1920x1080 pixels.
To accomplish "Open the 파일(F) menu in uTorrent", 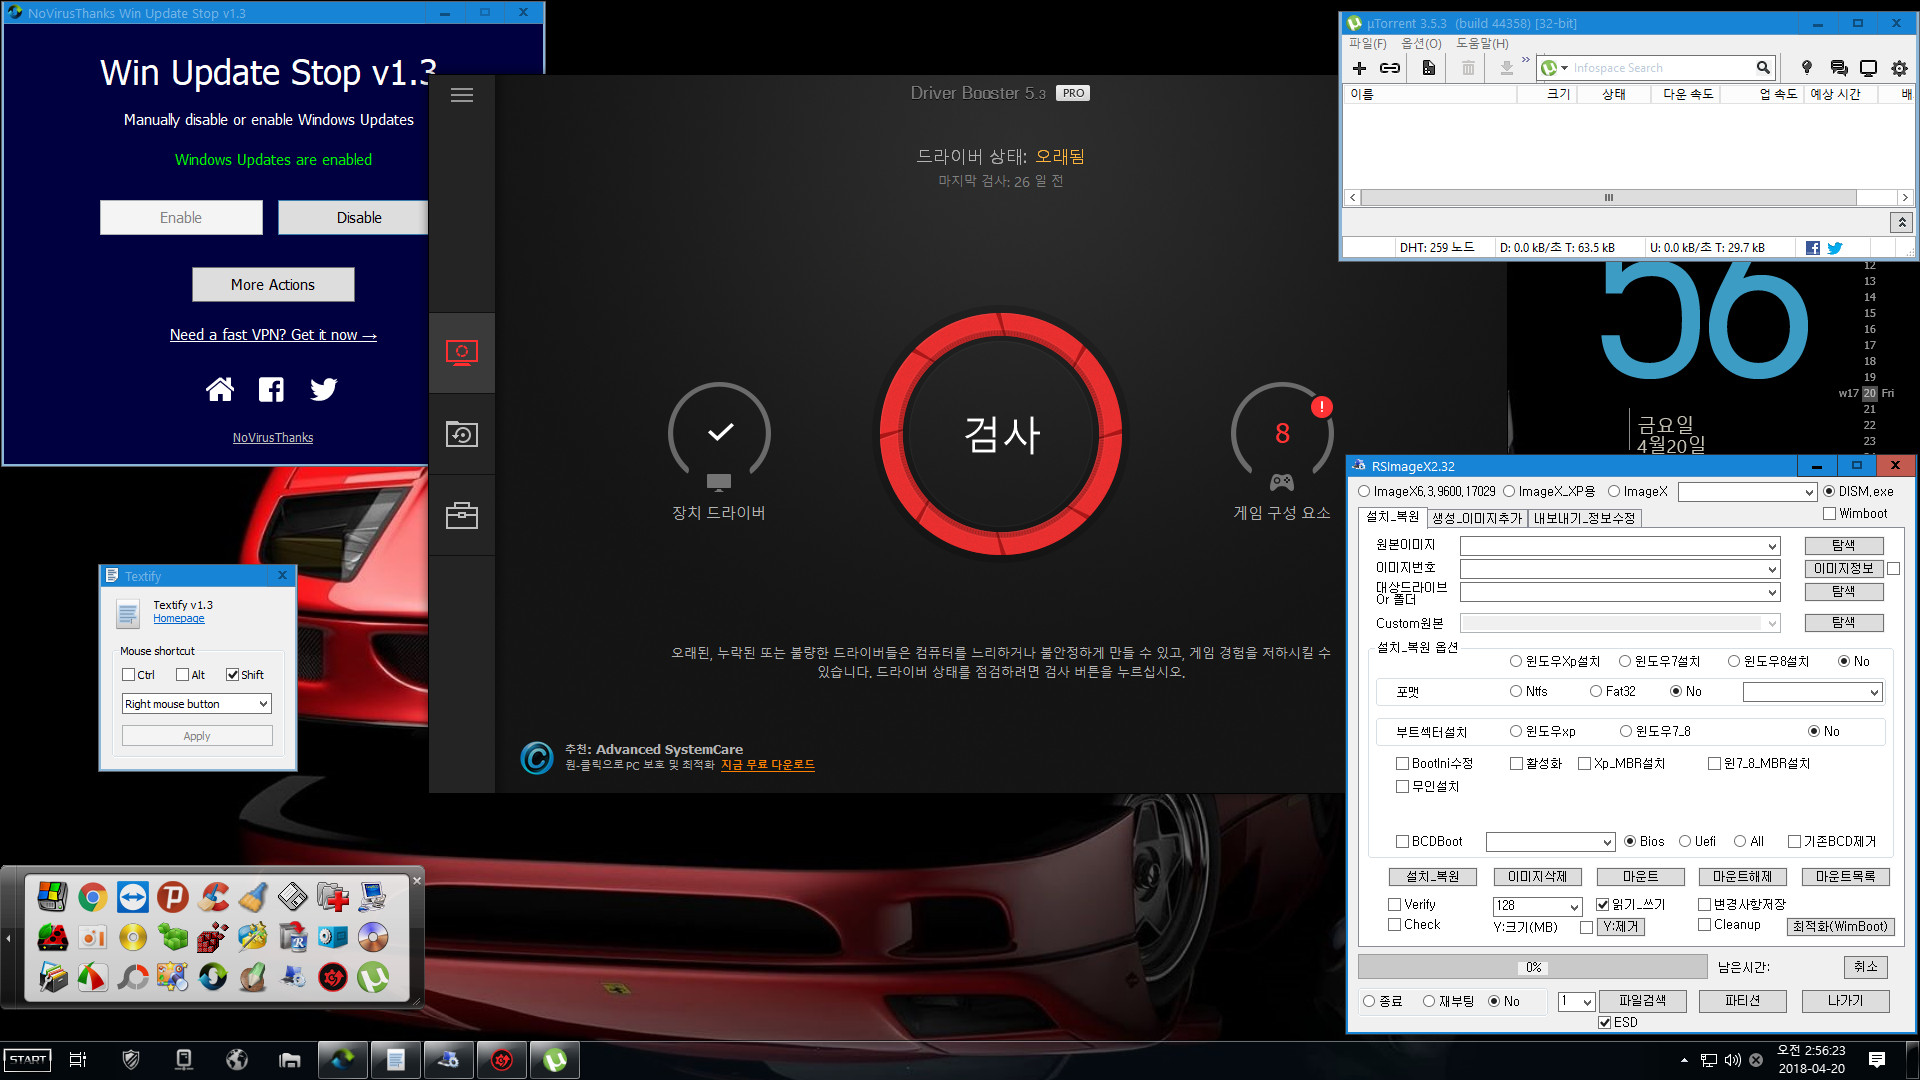I will tap(1367, 43).
